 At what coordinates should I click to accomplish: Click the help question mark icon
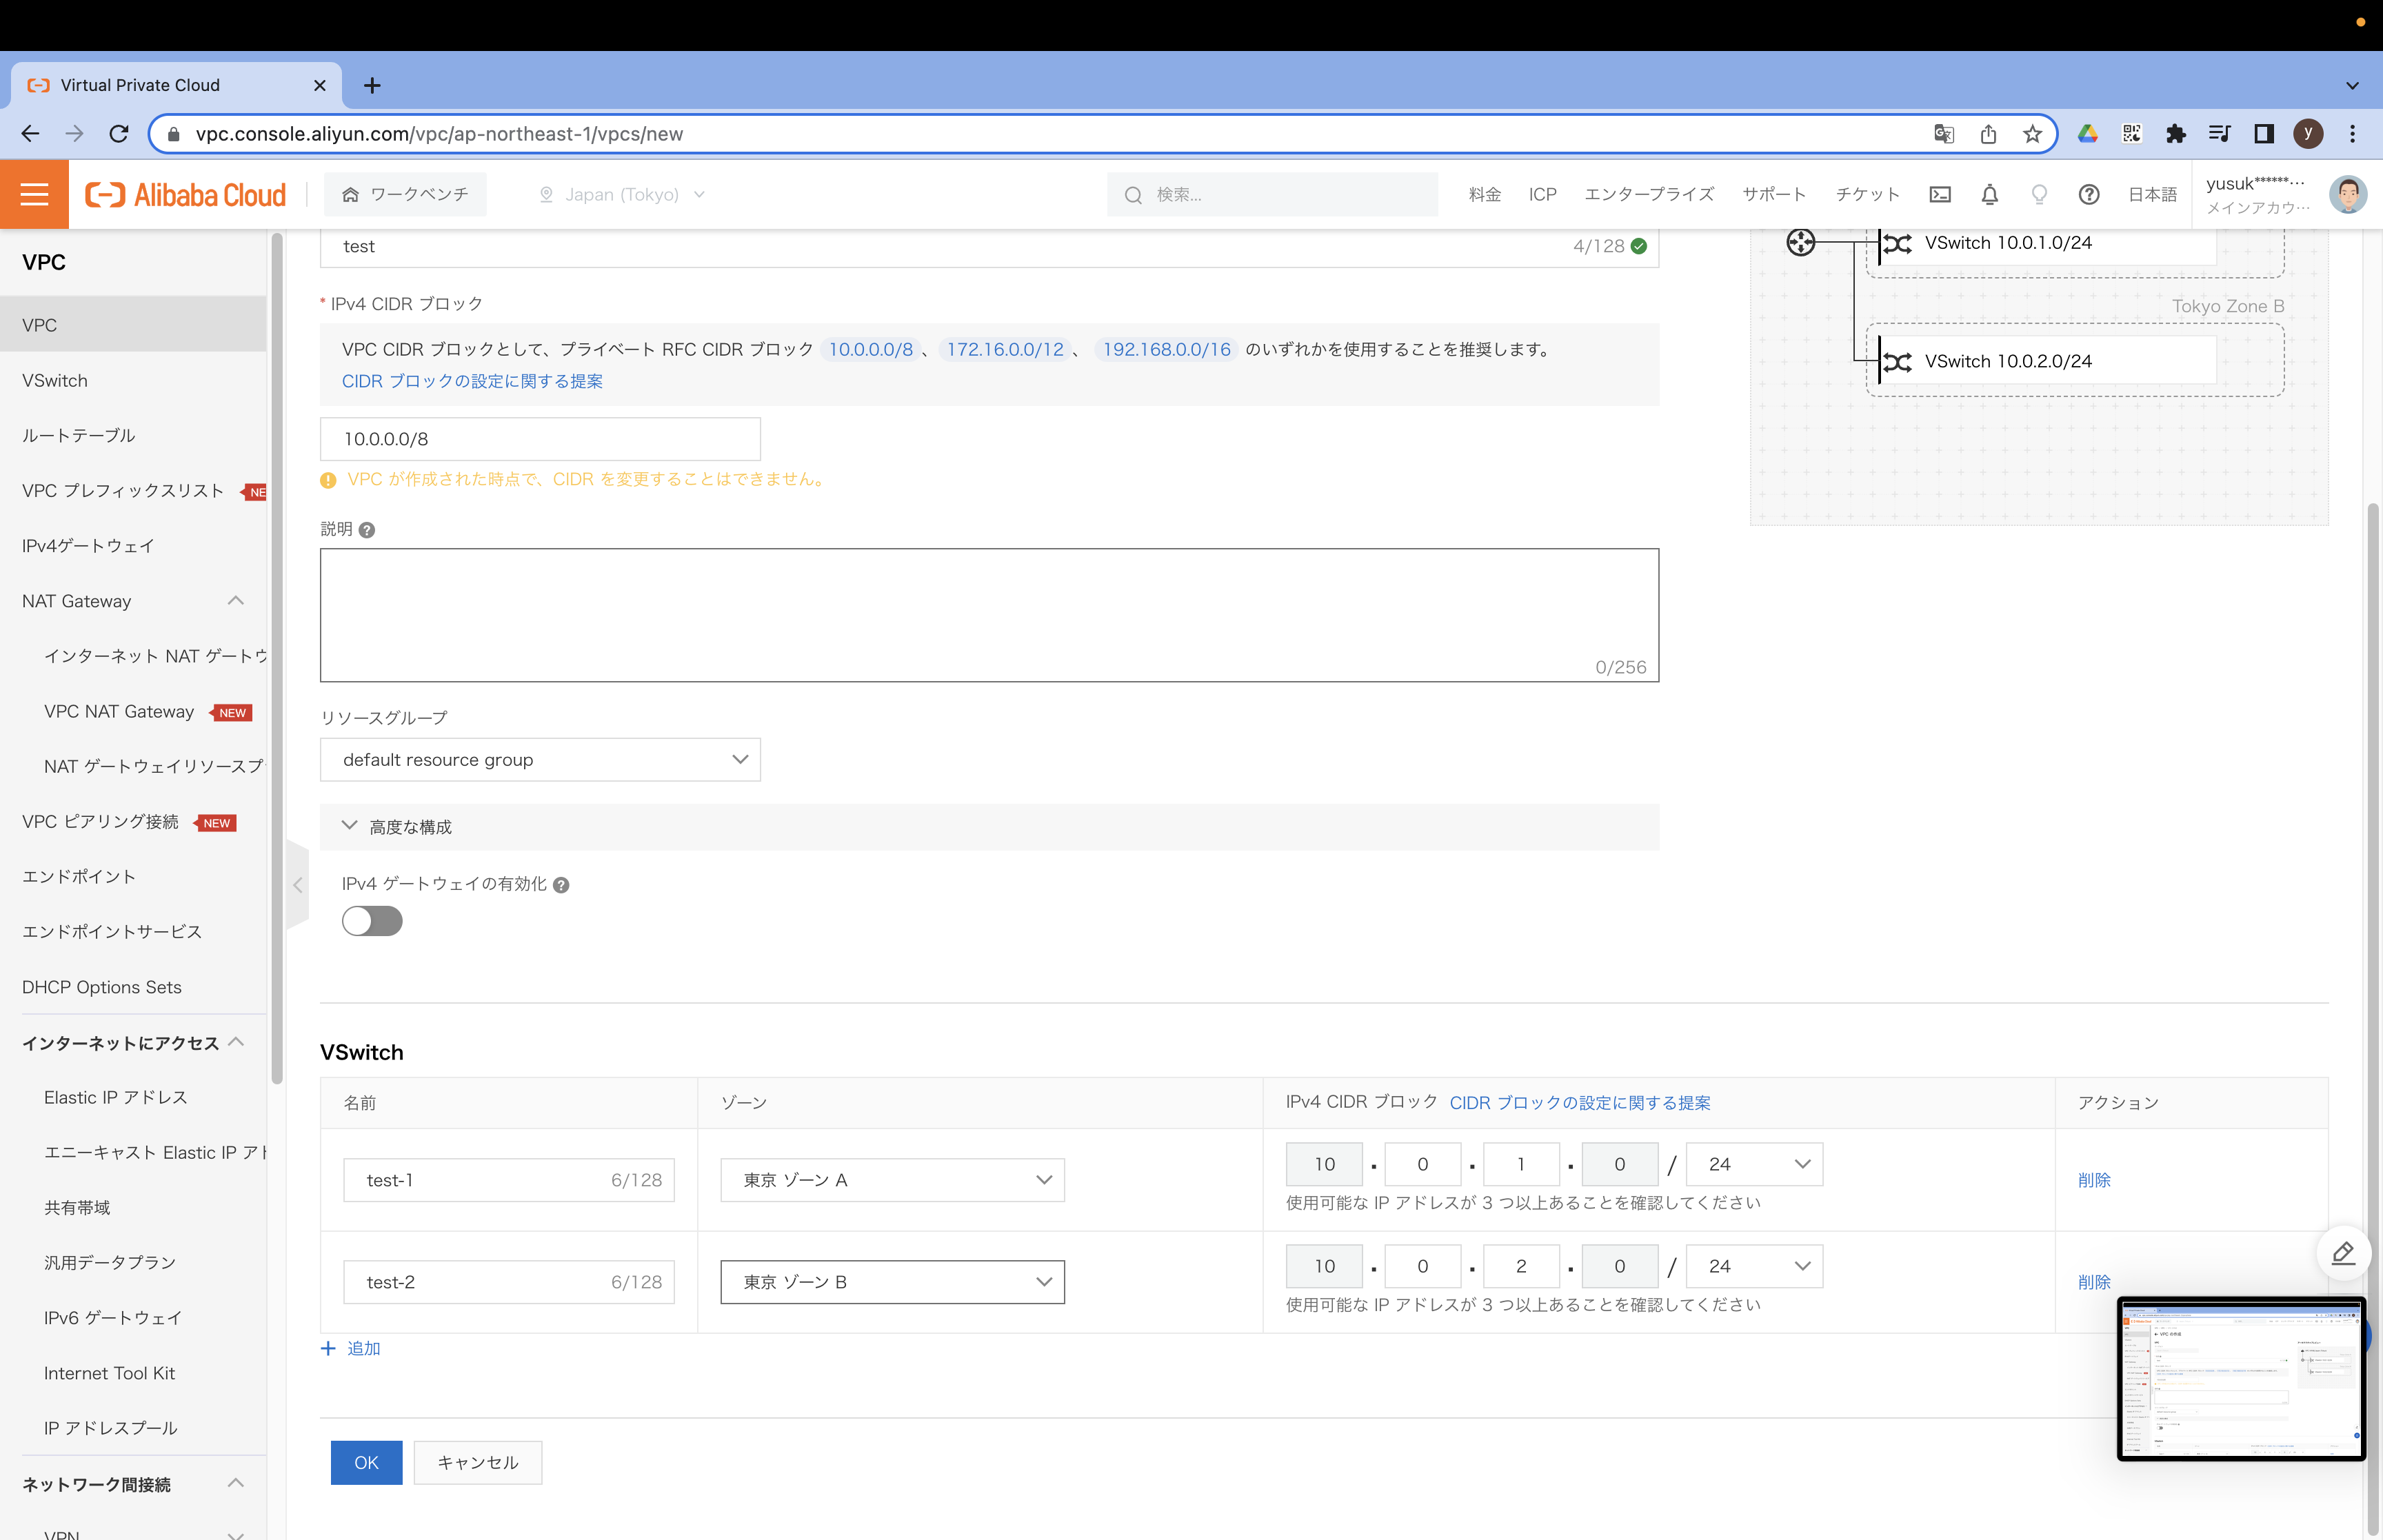(2088, 194)
